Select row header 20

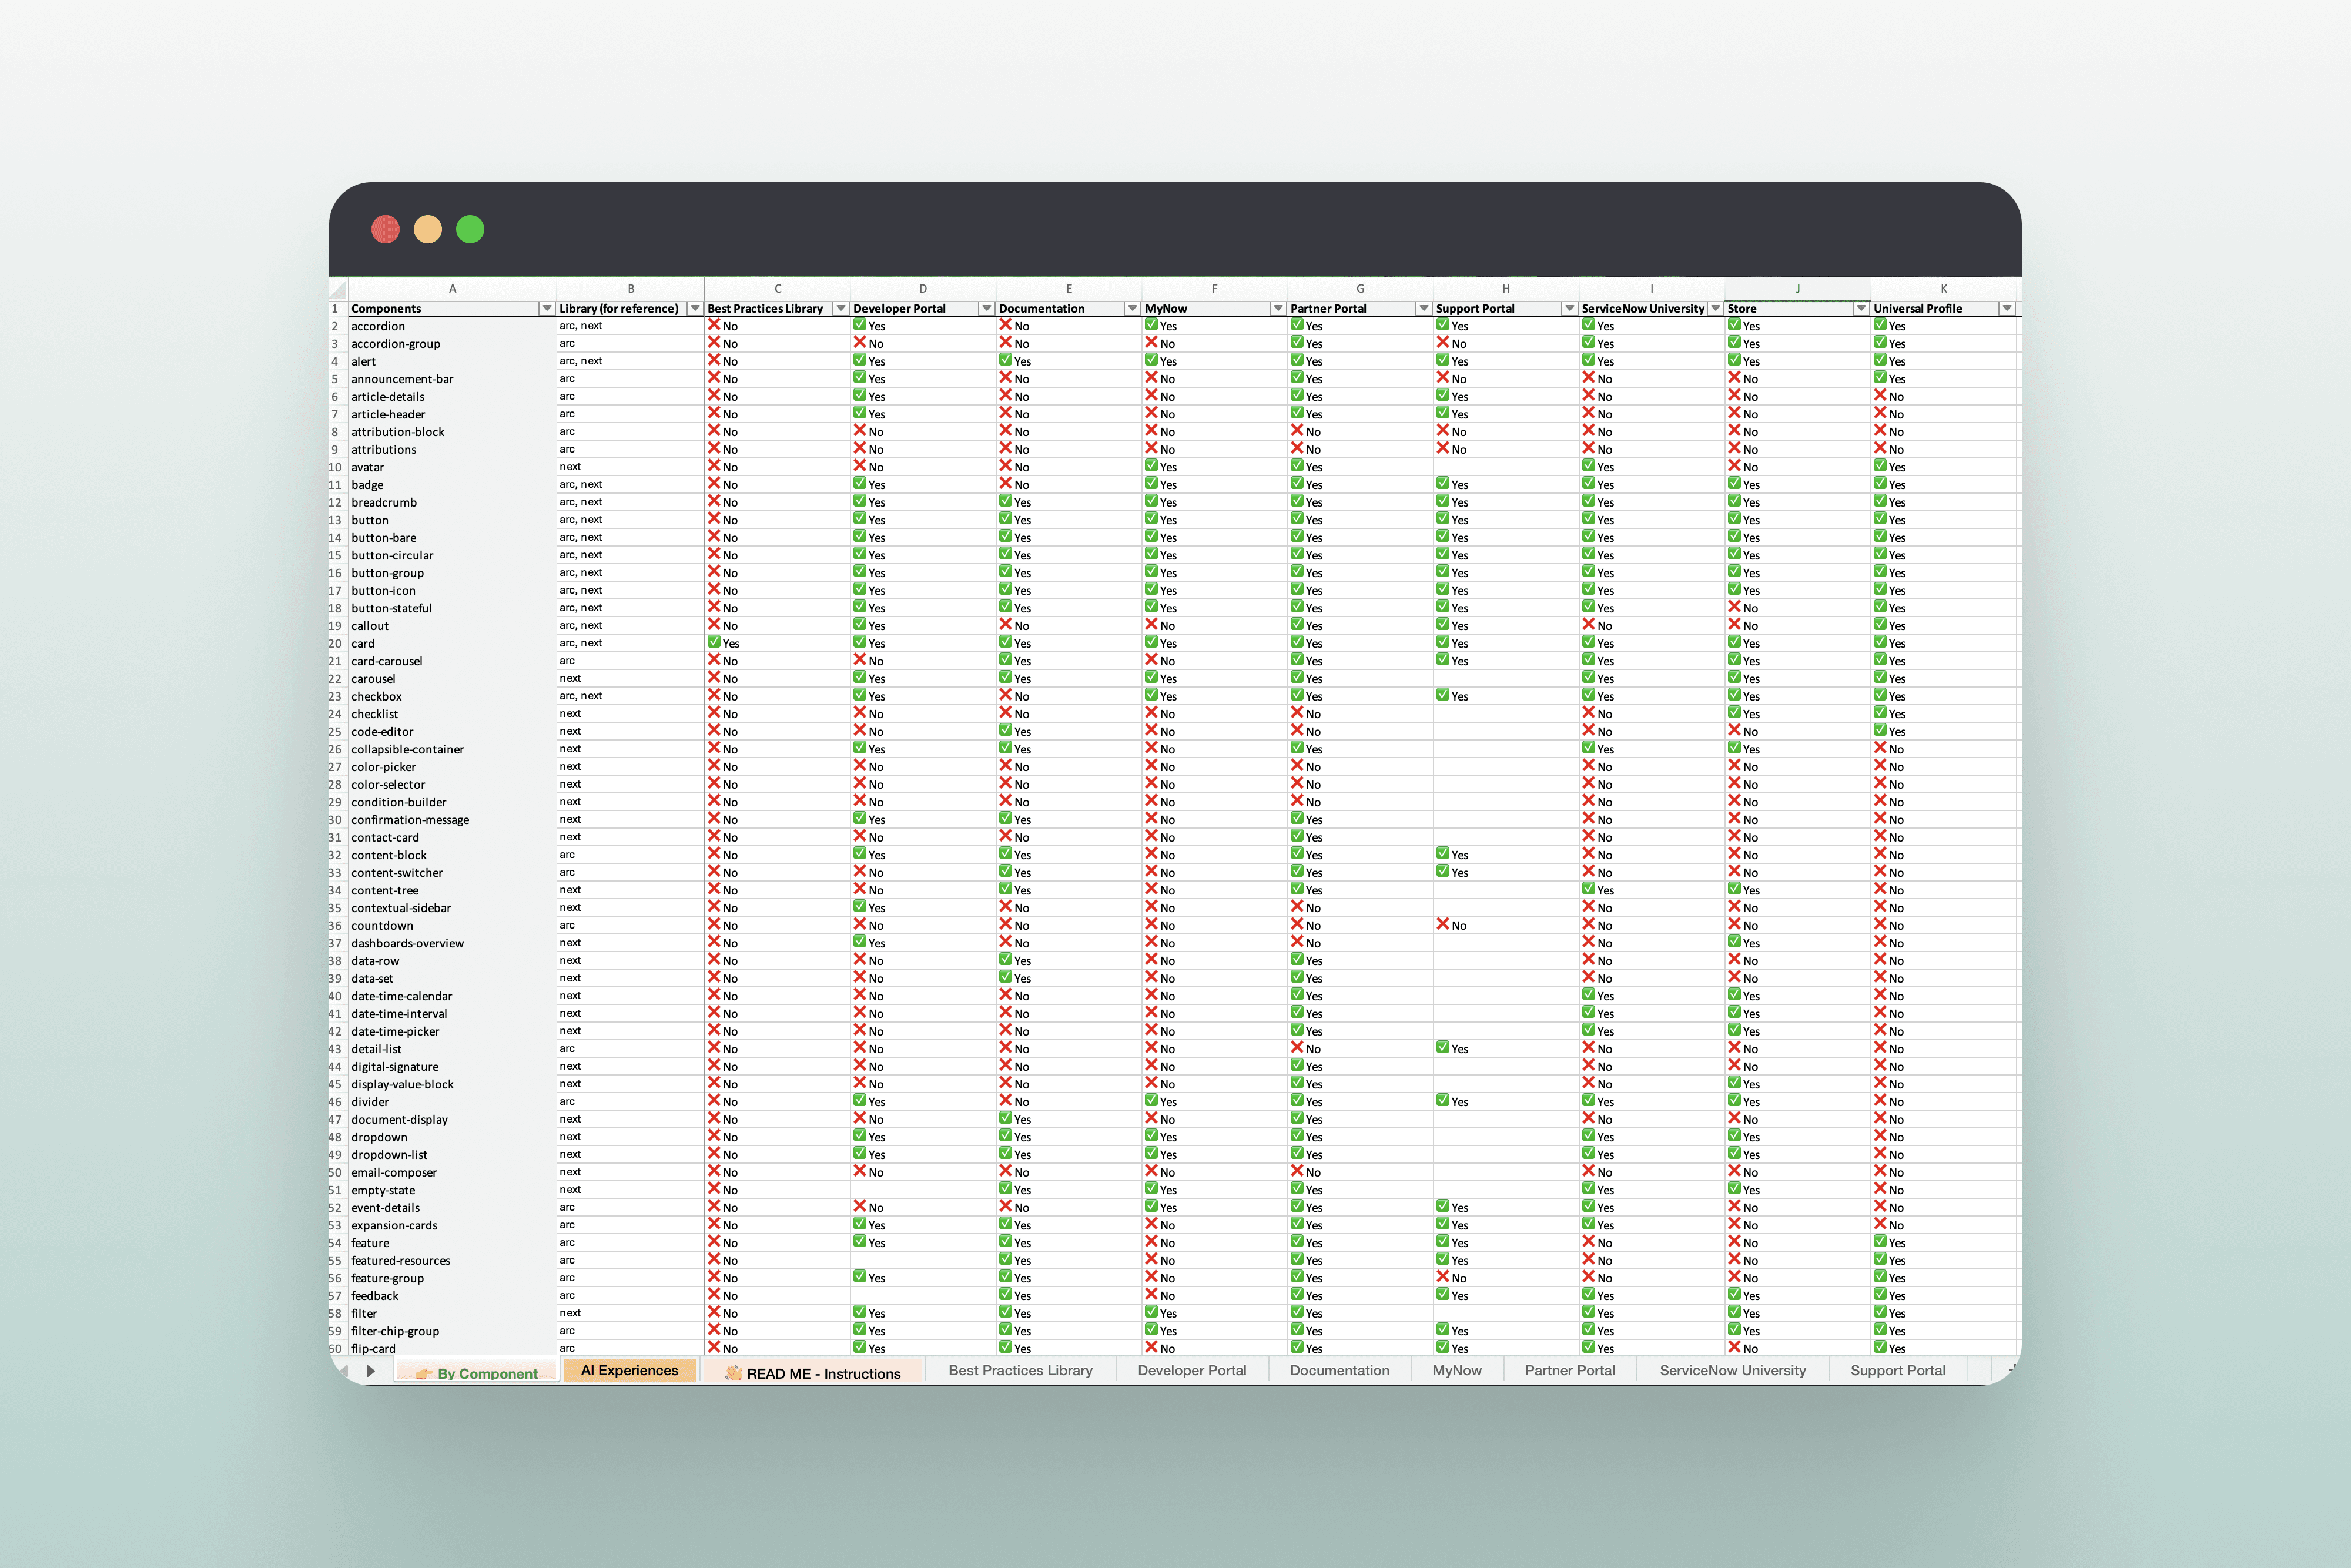(x=336, y=644)
